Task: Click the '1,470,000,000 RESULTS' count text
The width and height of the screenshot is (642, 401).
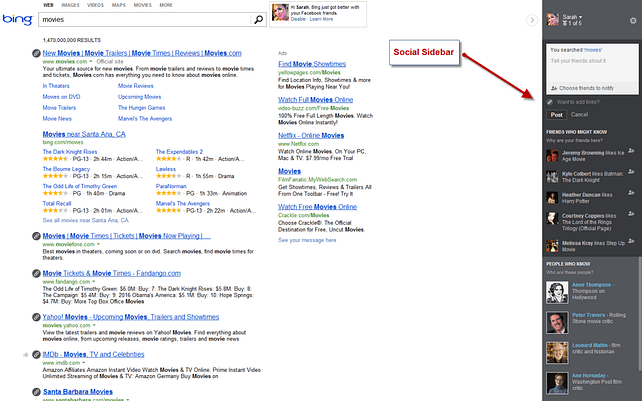Action: point(72,40)
